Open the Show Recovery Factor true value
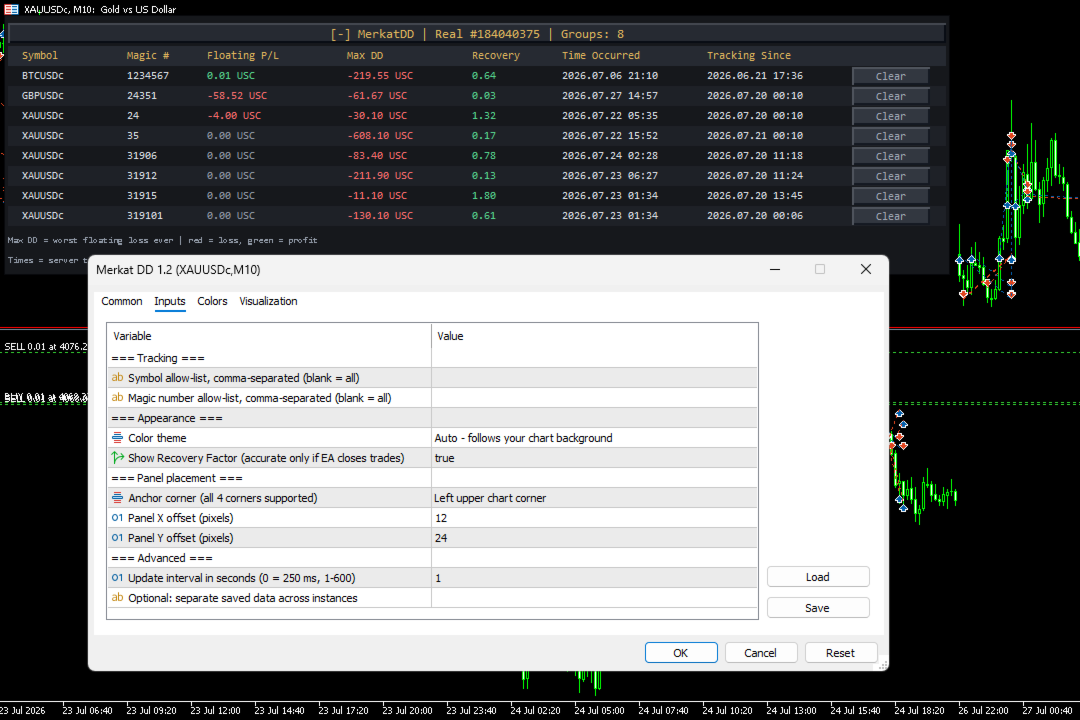 (594, 458)
